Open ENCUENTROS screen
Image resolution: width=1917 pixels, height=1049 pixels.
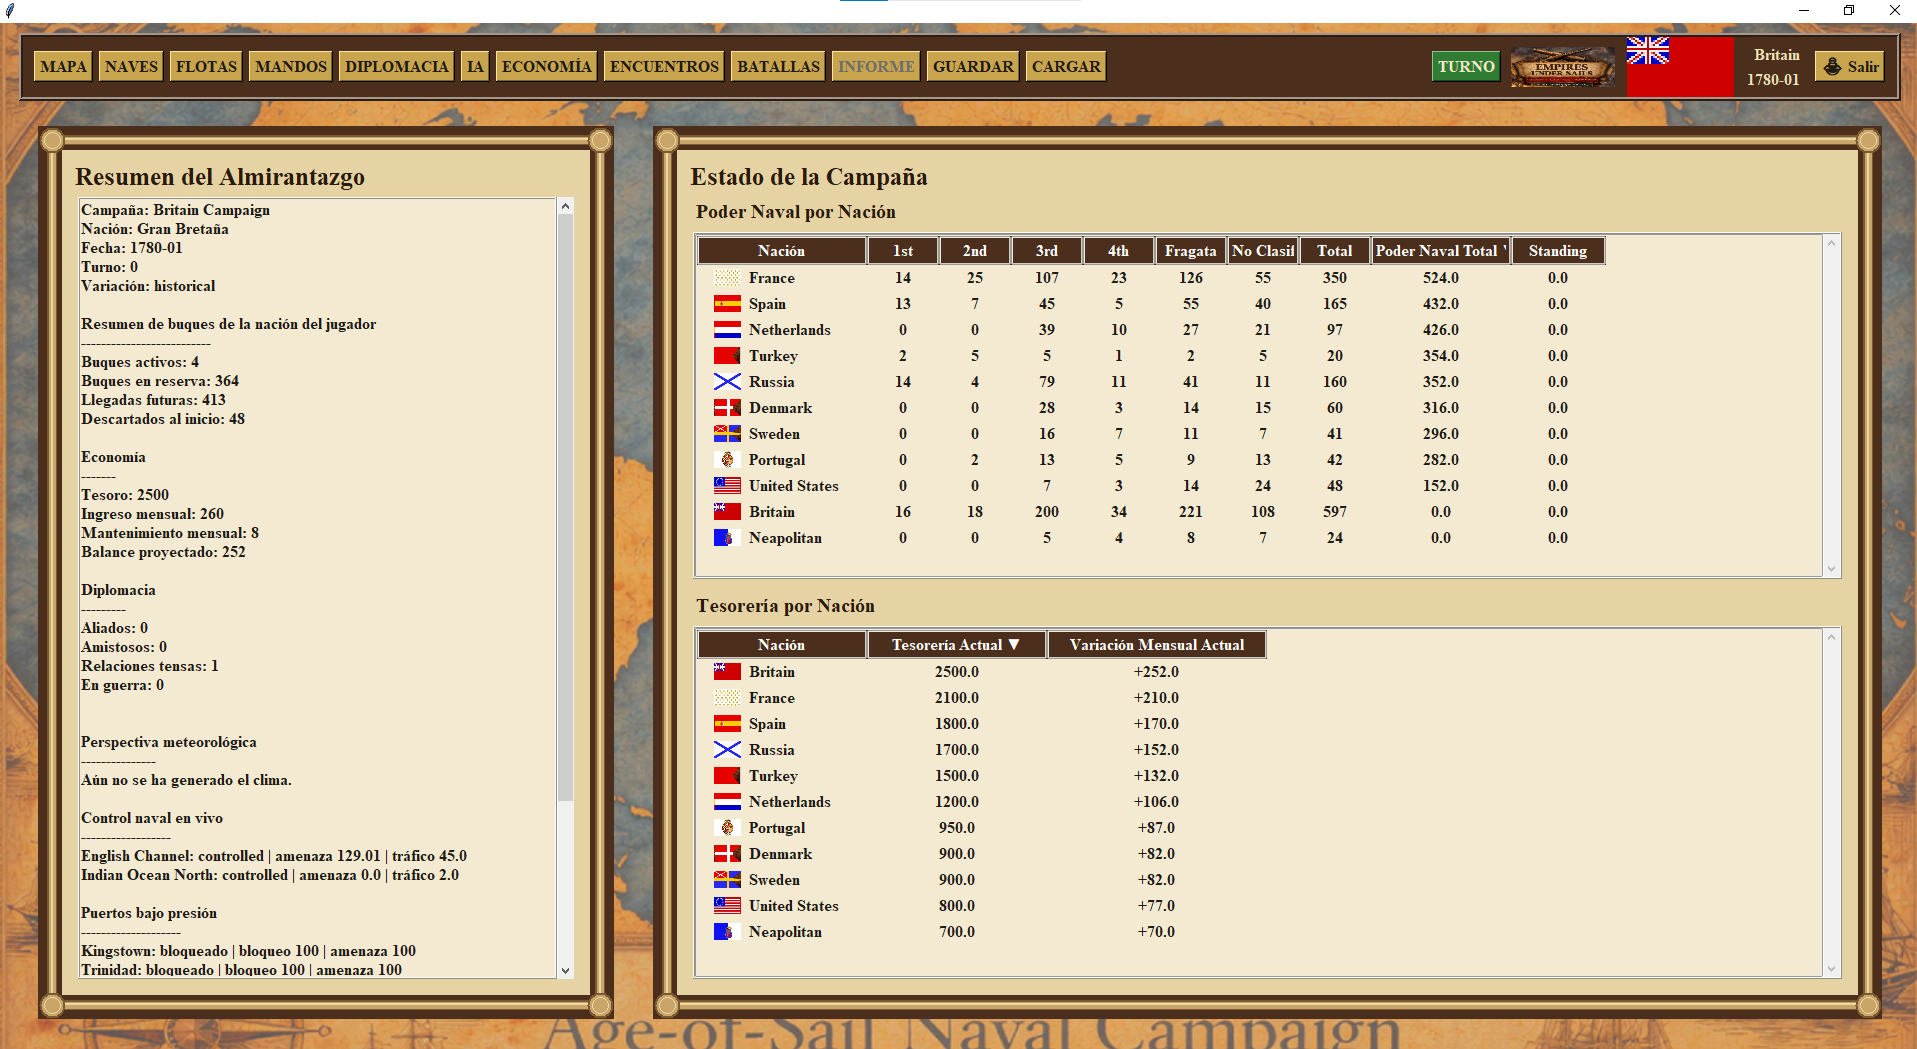(x=664, y=66)
